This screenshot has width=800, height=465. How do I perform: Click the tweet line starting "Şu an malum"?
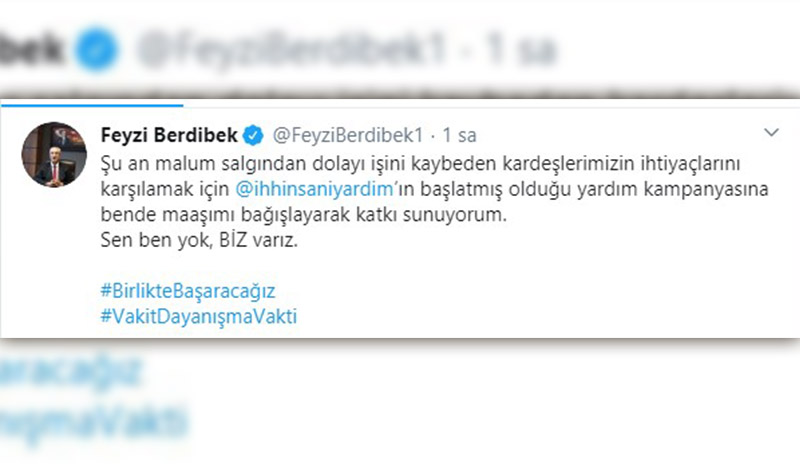pos(420,163)
